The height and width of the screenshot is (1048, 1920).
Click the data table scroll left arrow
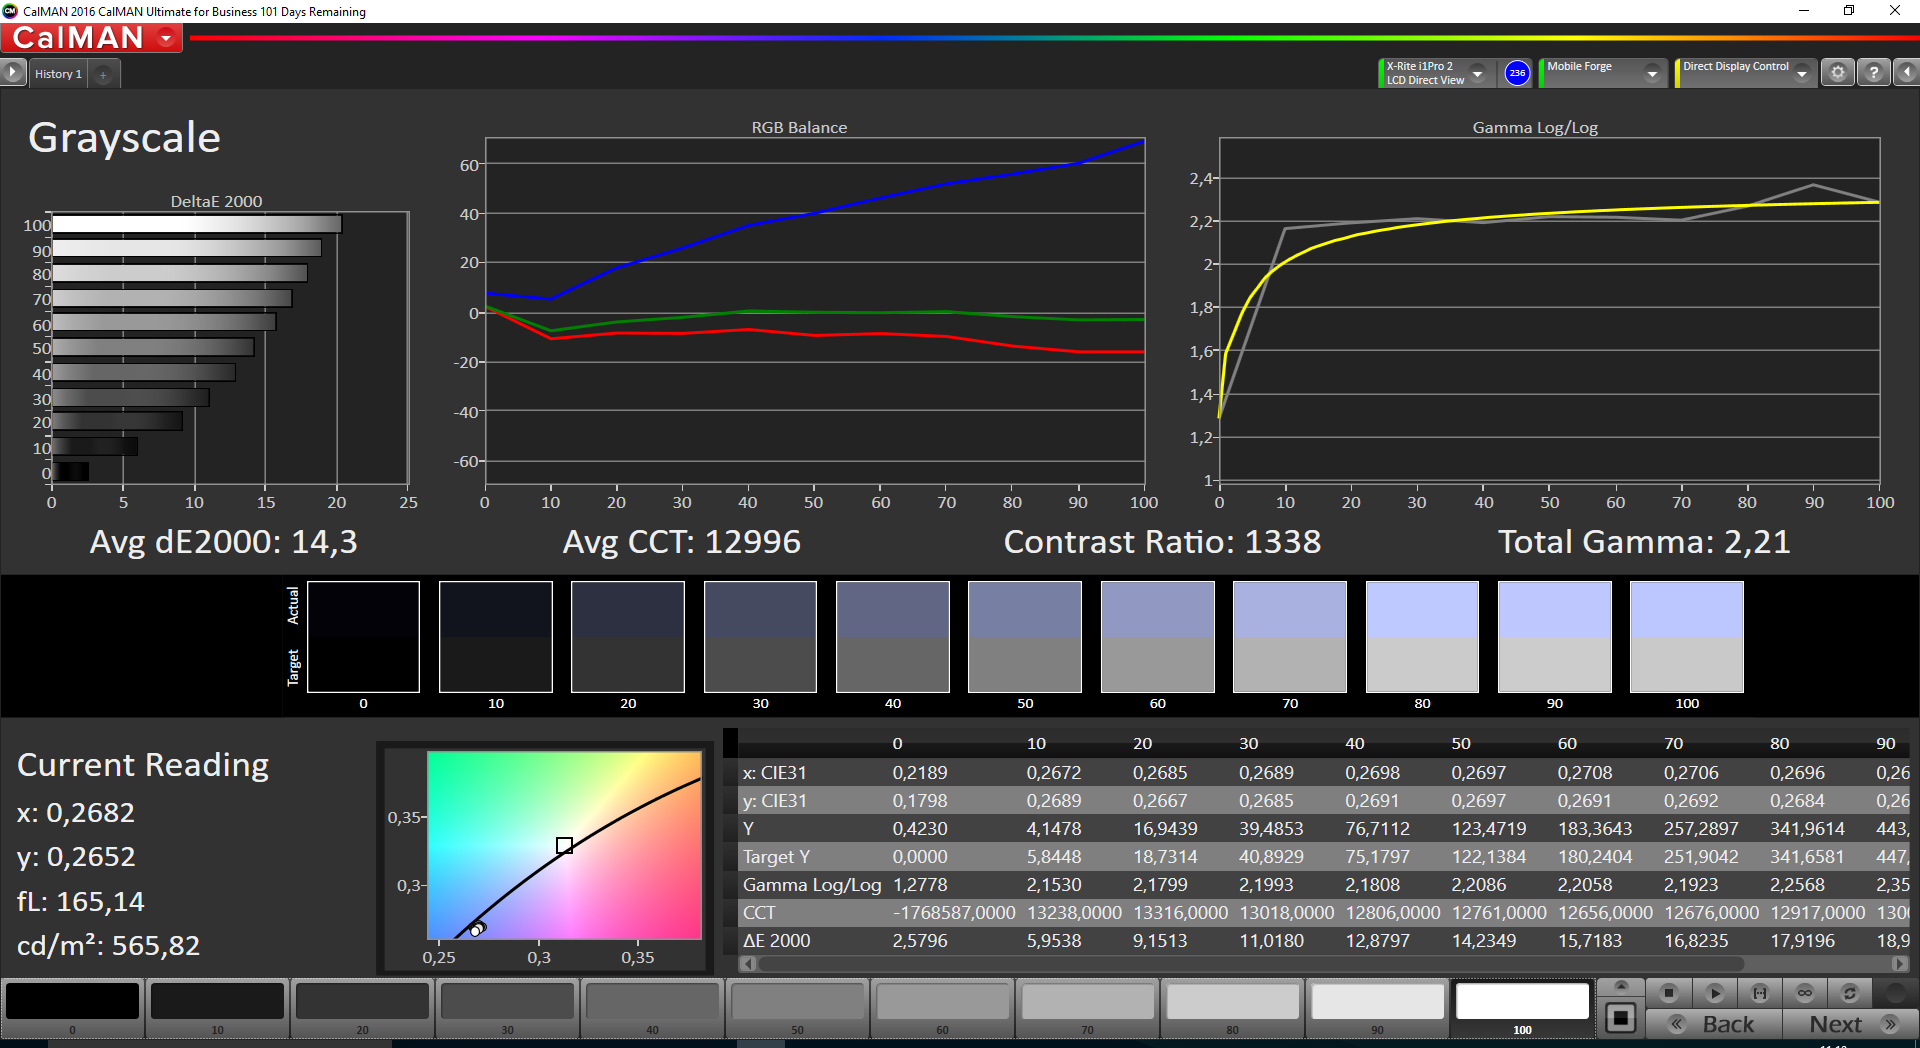click(x=747, y=964)
